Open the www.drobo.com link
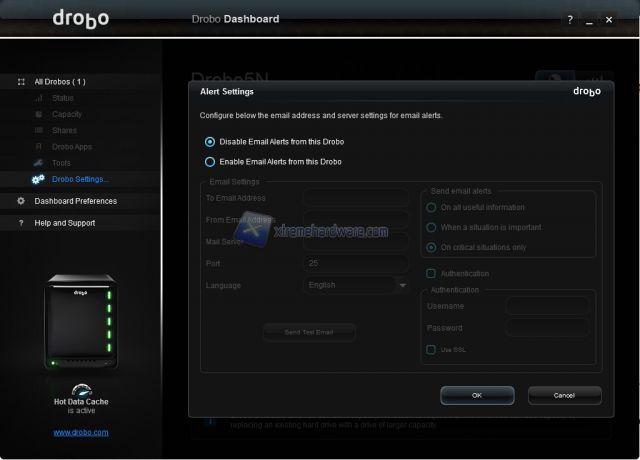640x460 pixels. (x=81, y=432)
